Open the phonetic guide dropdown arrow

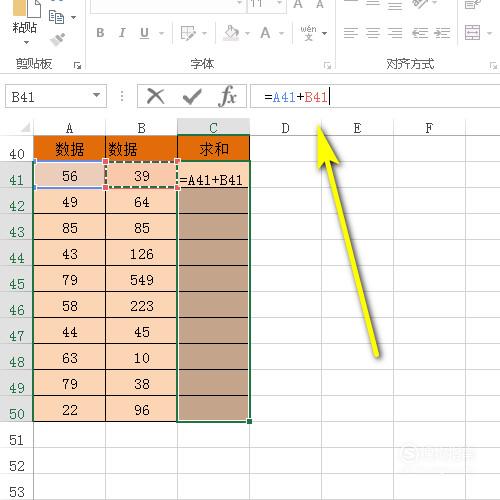click(325, 33)
